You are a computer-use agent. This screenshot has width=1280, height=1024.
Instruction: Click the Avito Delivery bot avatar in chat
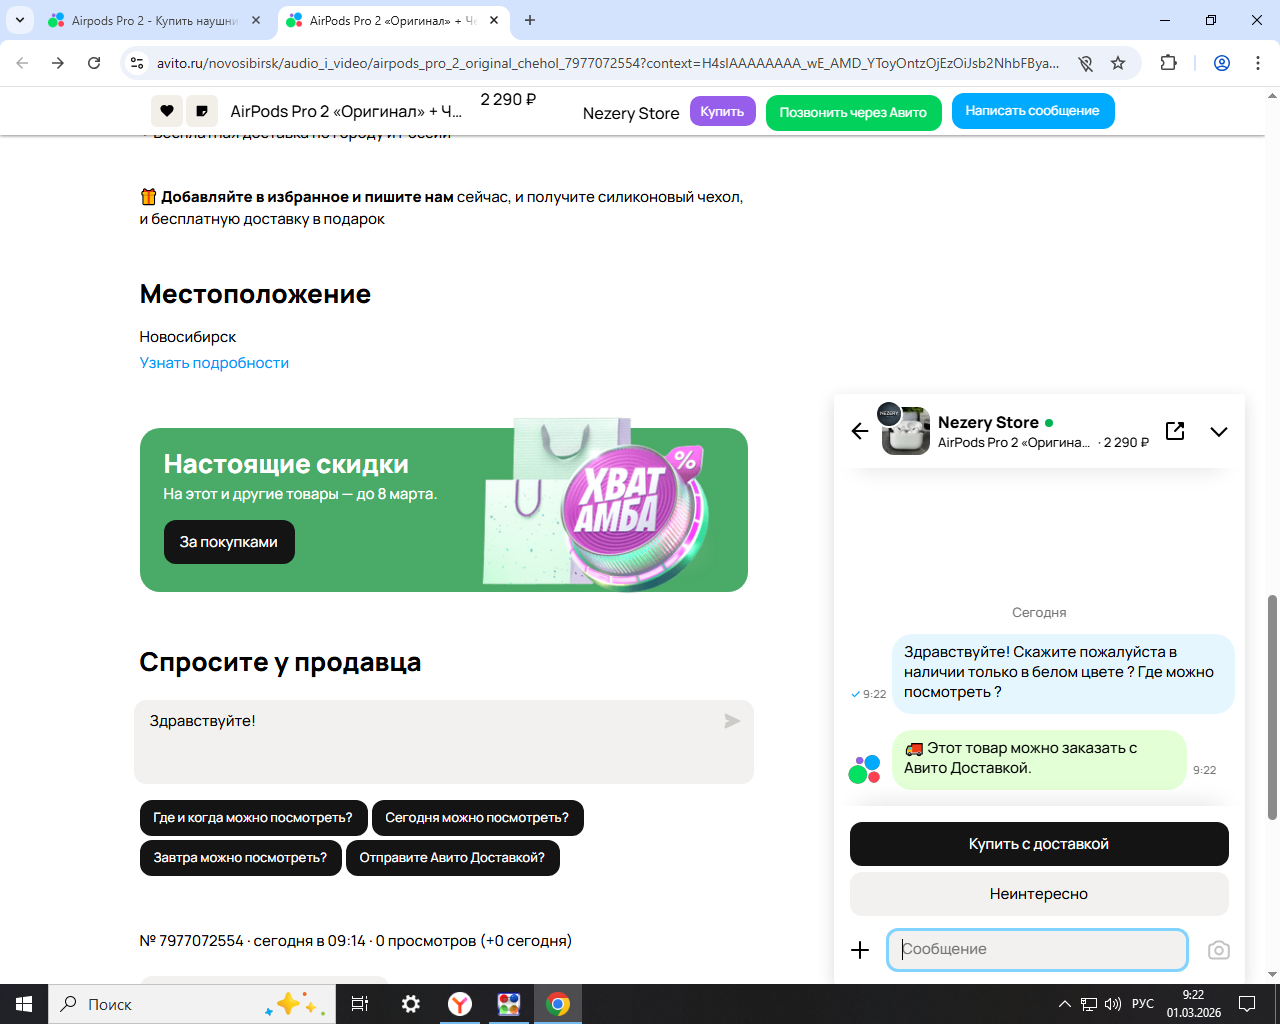[864, 769]
